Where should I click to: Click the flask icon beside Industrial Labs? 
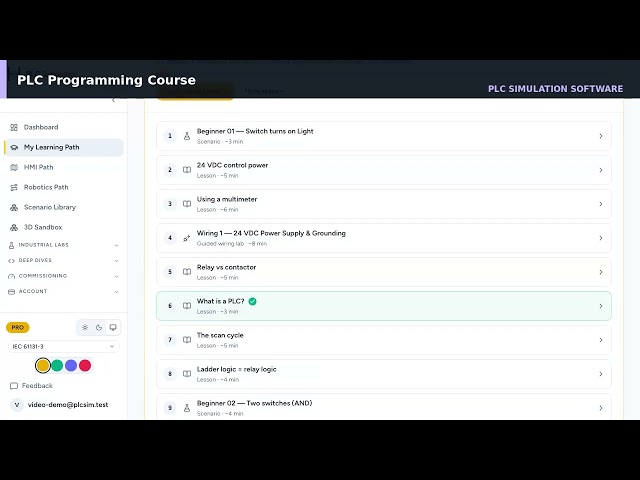tap(11, 245)
